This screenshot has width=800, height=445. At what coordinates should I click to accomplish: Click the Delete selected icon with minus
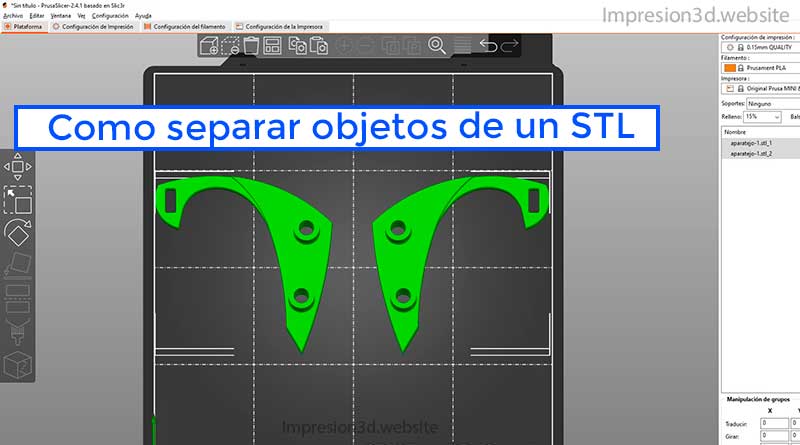coord(230,46)
